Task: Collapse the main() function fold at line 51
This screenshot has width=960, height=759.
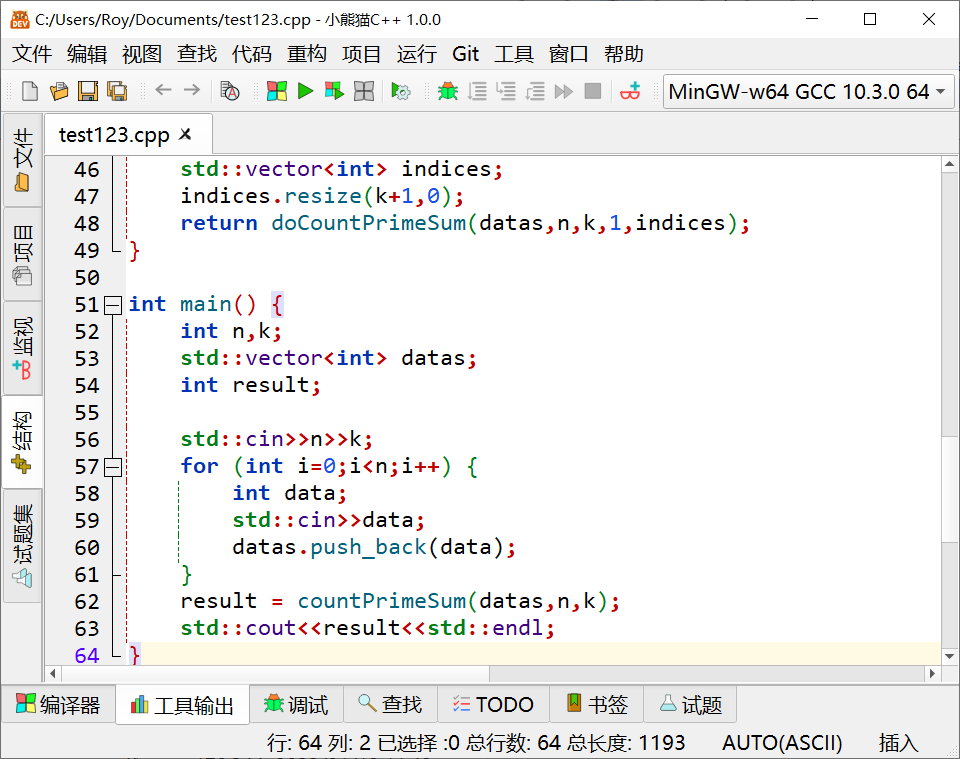Action: coord(113,305)
